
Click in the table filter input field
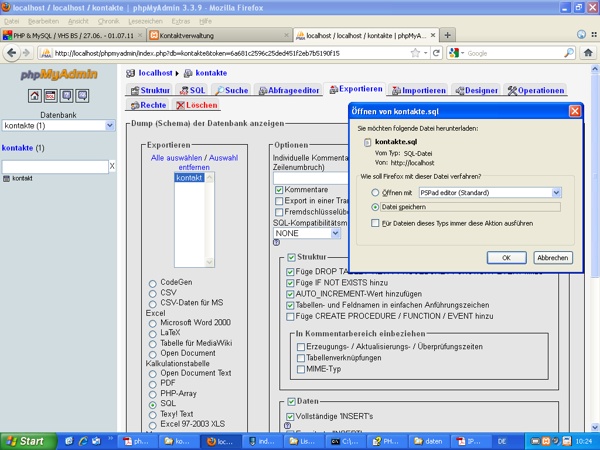pyautogui.click(x=54, y=166)
